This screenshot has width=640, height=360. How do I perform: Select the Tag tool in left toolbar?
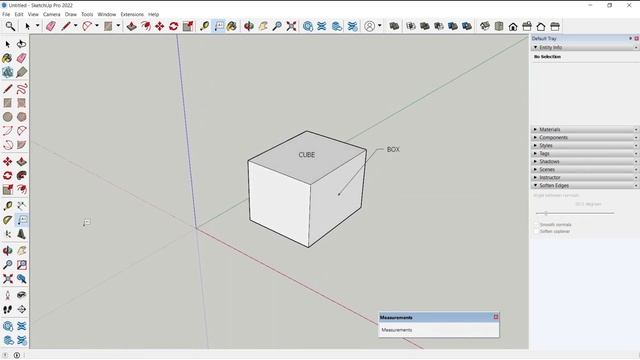[22, 72]
